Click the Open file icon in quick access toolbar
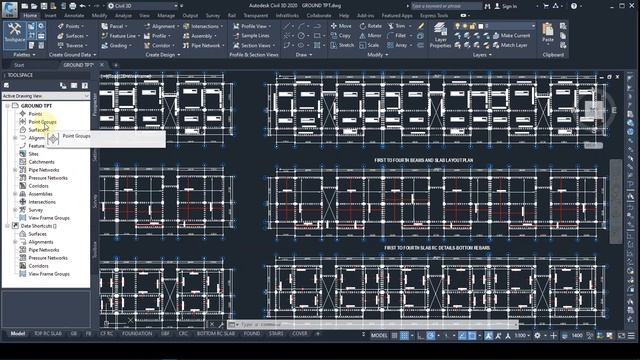 click(34, 6)
